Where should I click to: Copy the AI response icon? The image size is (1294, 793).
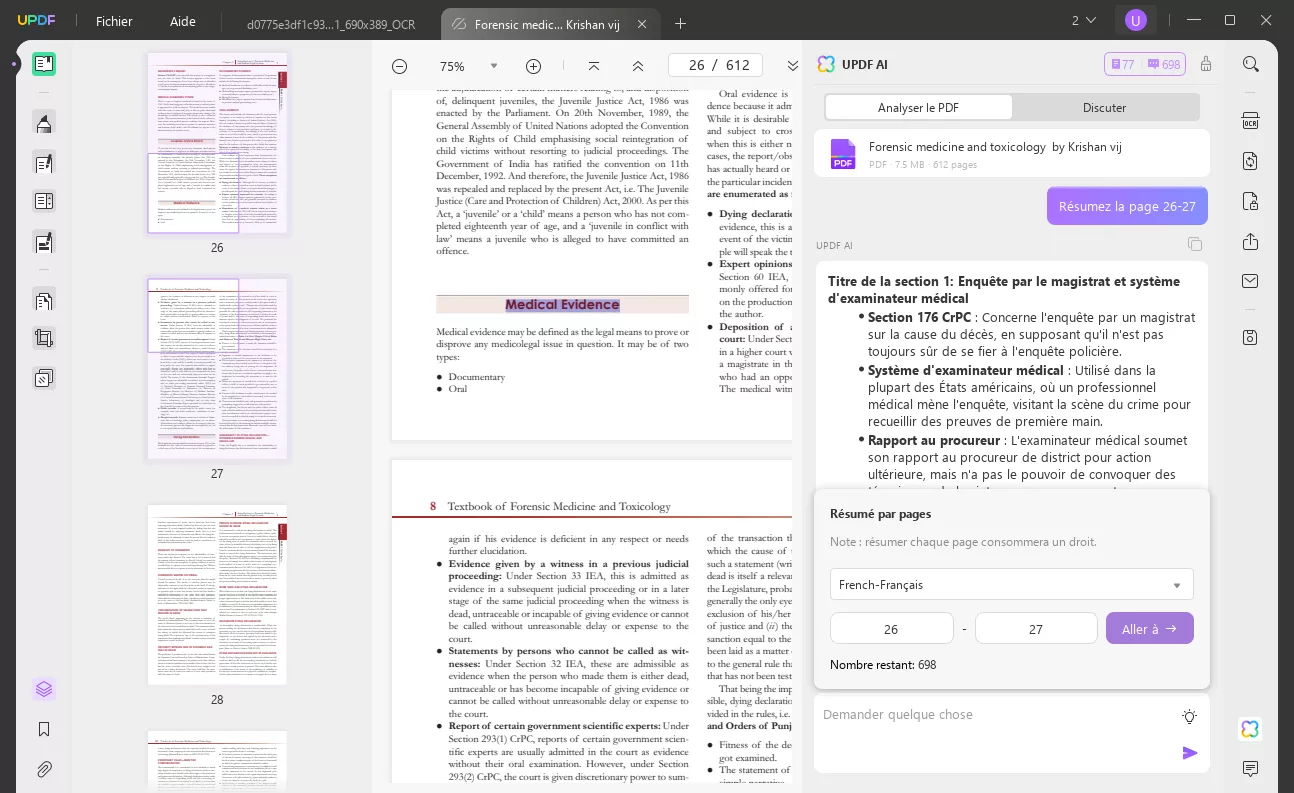(1194, 244)
